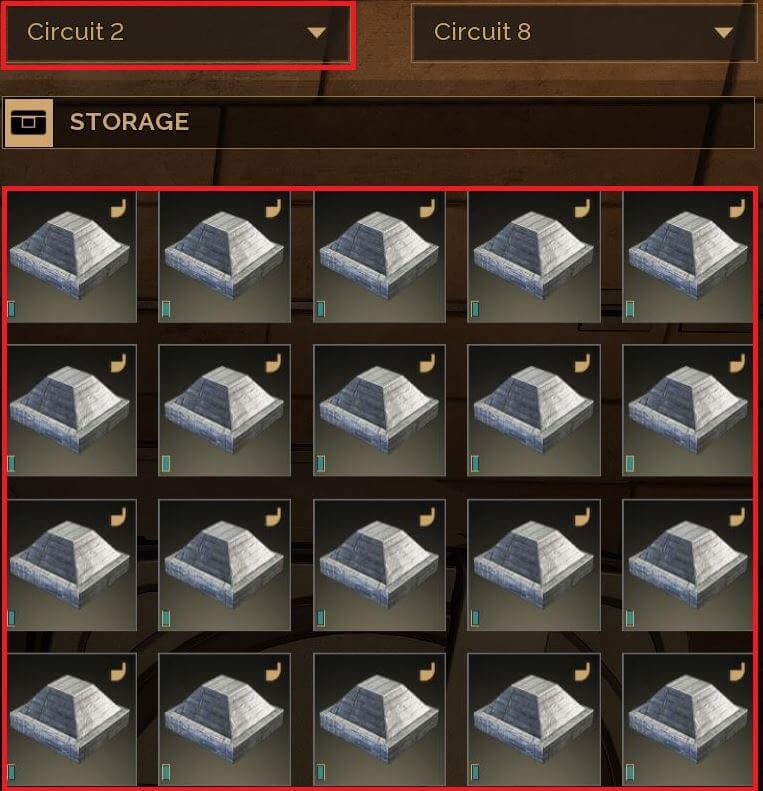
Task: Select first item in second storage row
Action: (x=72, y=410)
